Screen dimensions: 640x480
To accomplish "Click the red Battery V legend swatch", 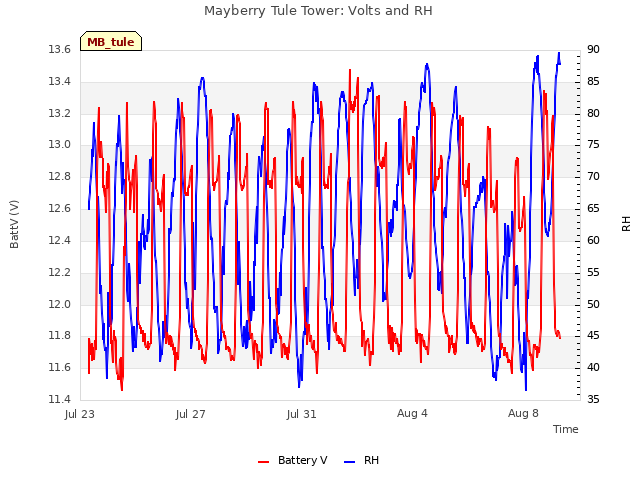I will tap(263, 462).
